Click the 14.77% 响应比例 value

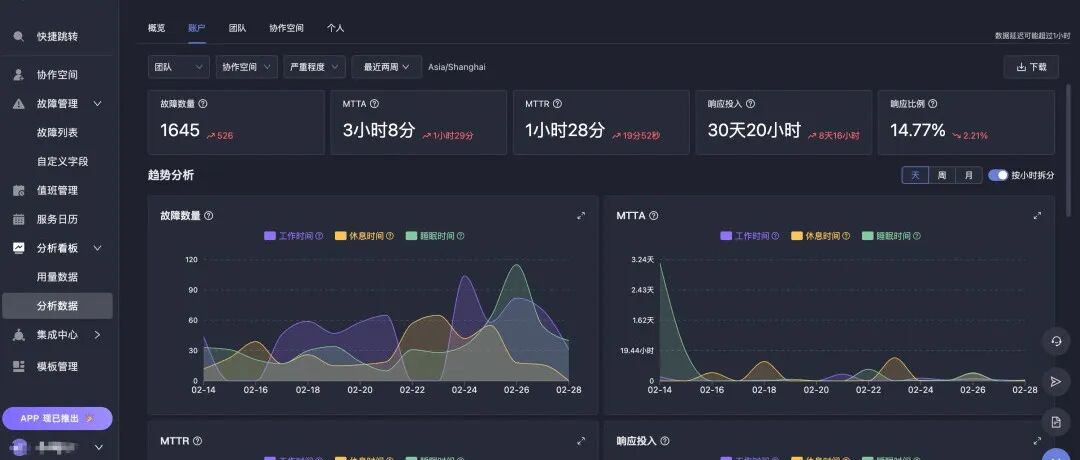point(917,130)
